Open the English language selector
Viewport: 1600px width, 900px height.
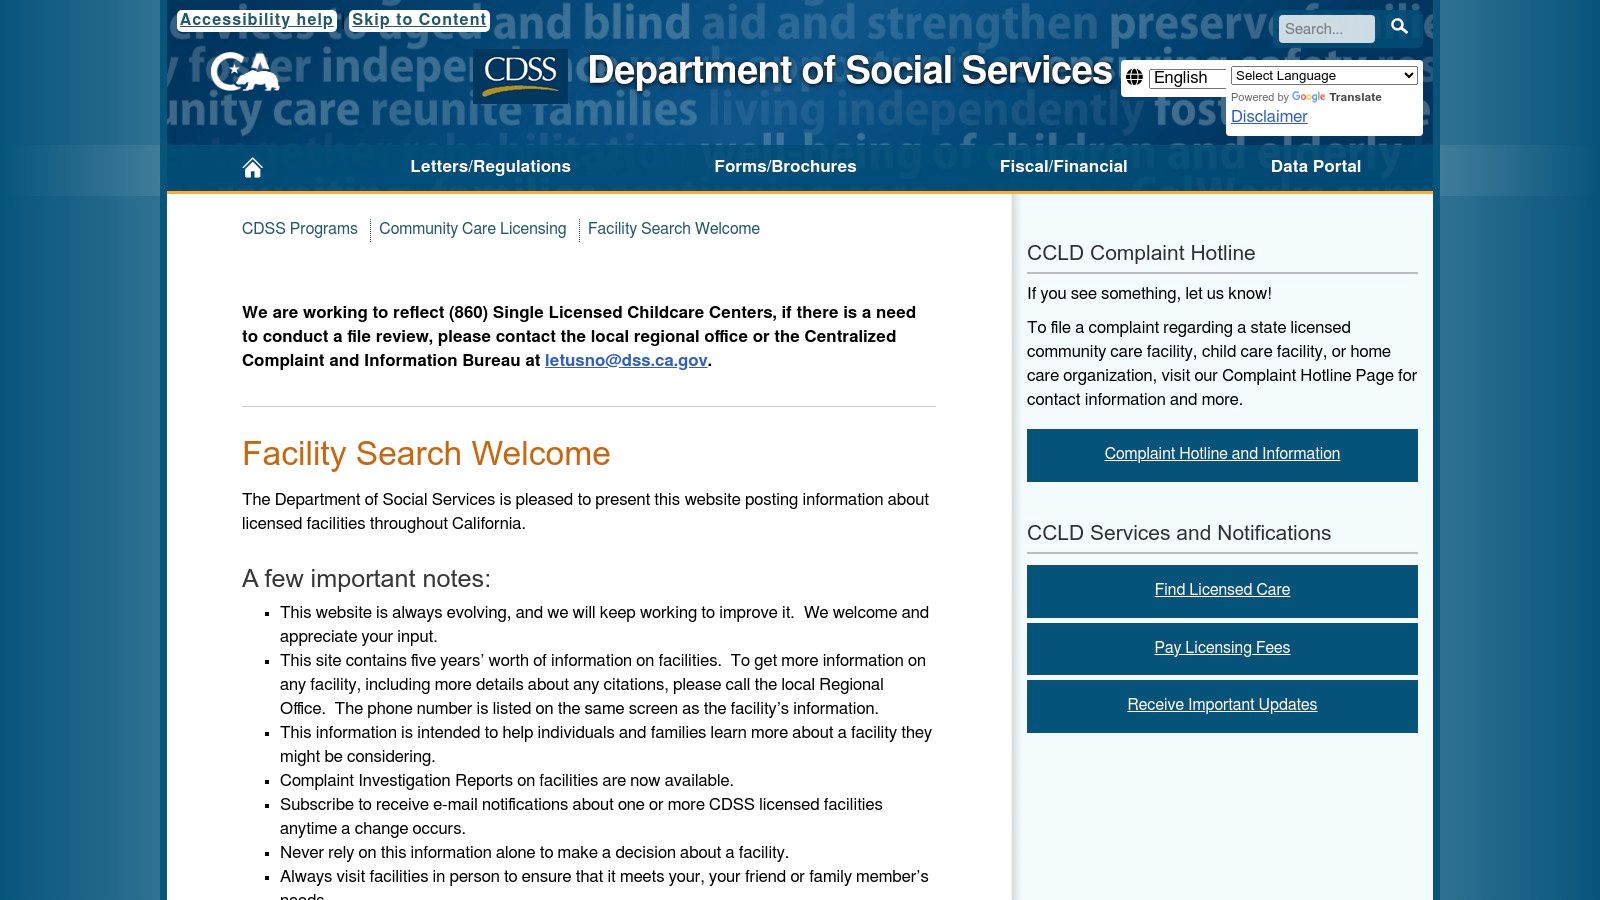(x=1186, y=77)
